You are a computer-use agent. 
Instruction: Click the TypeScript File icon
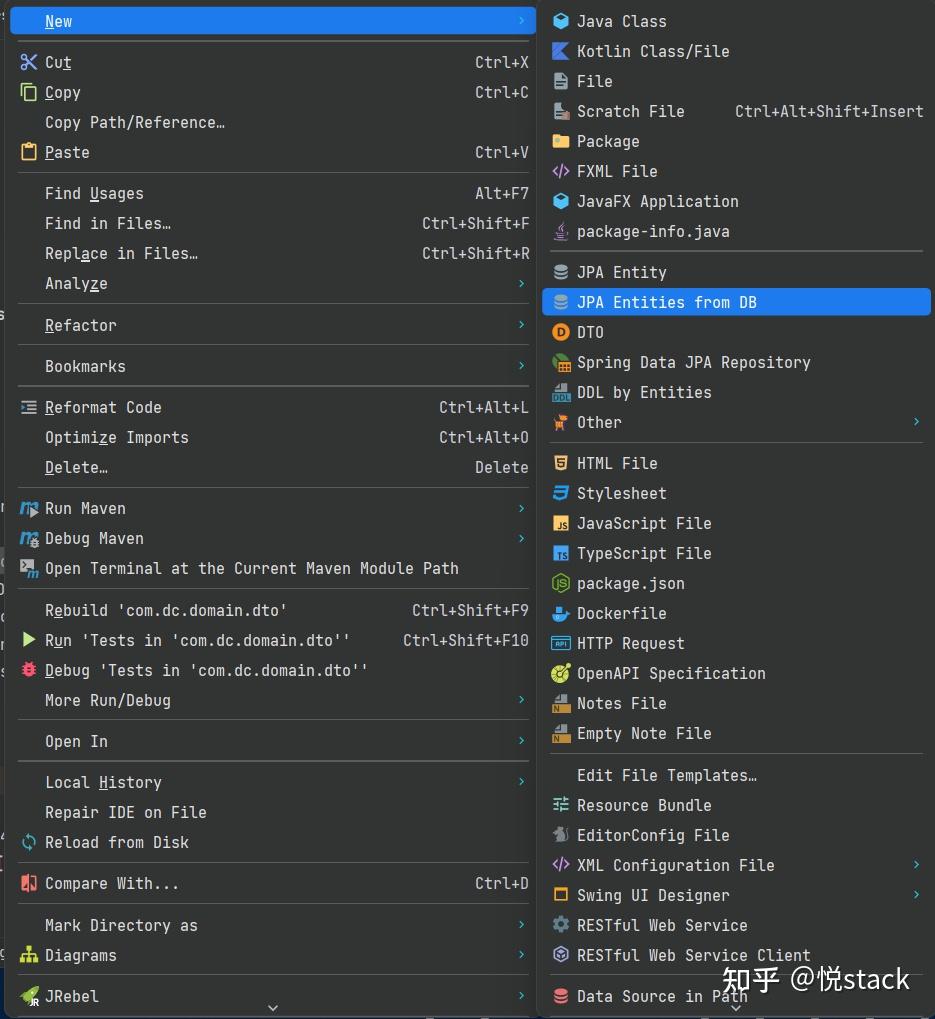pyautogui.click(x=561, y=553)
